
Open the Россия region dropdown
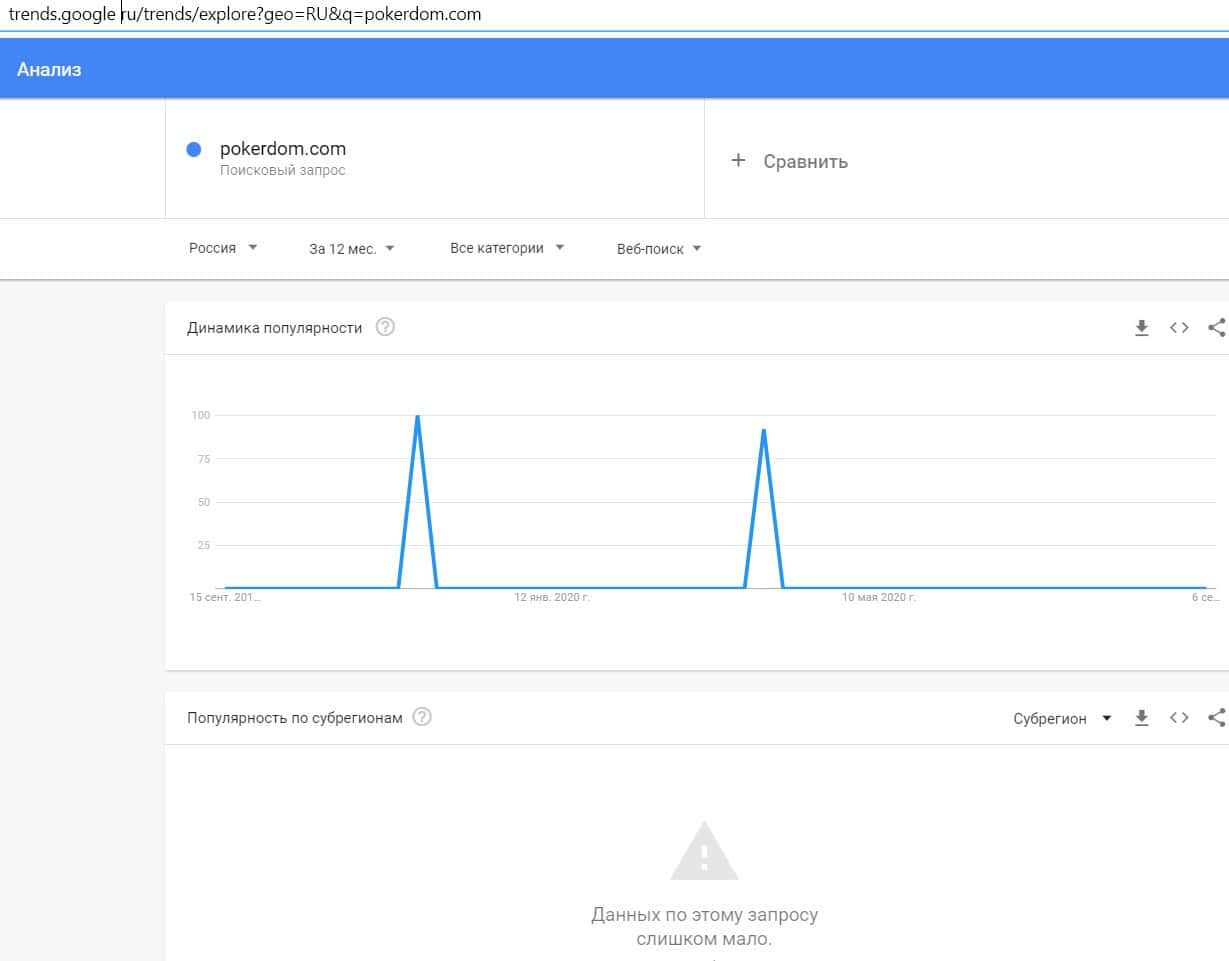[x=223, y=248]
